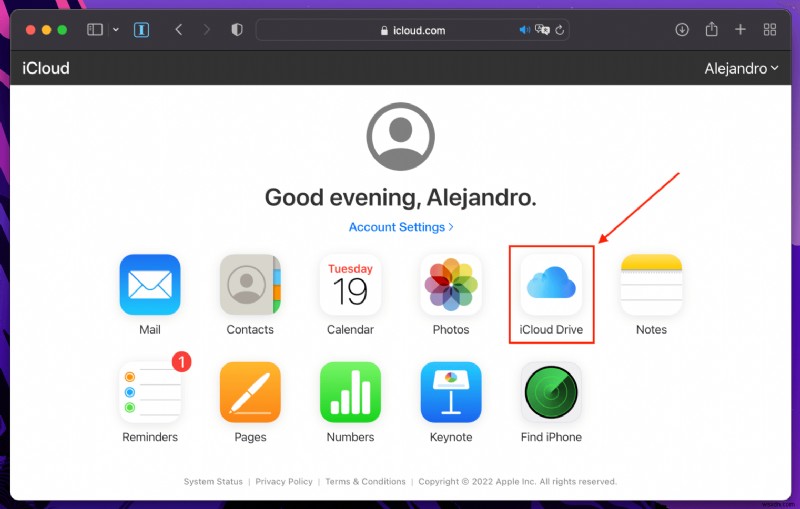Click the profile avatar picture
This screenshot has width=800, height=509.
point(401,136)
